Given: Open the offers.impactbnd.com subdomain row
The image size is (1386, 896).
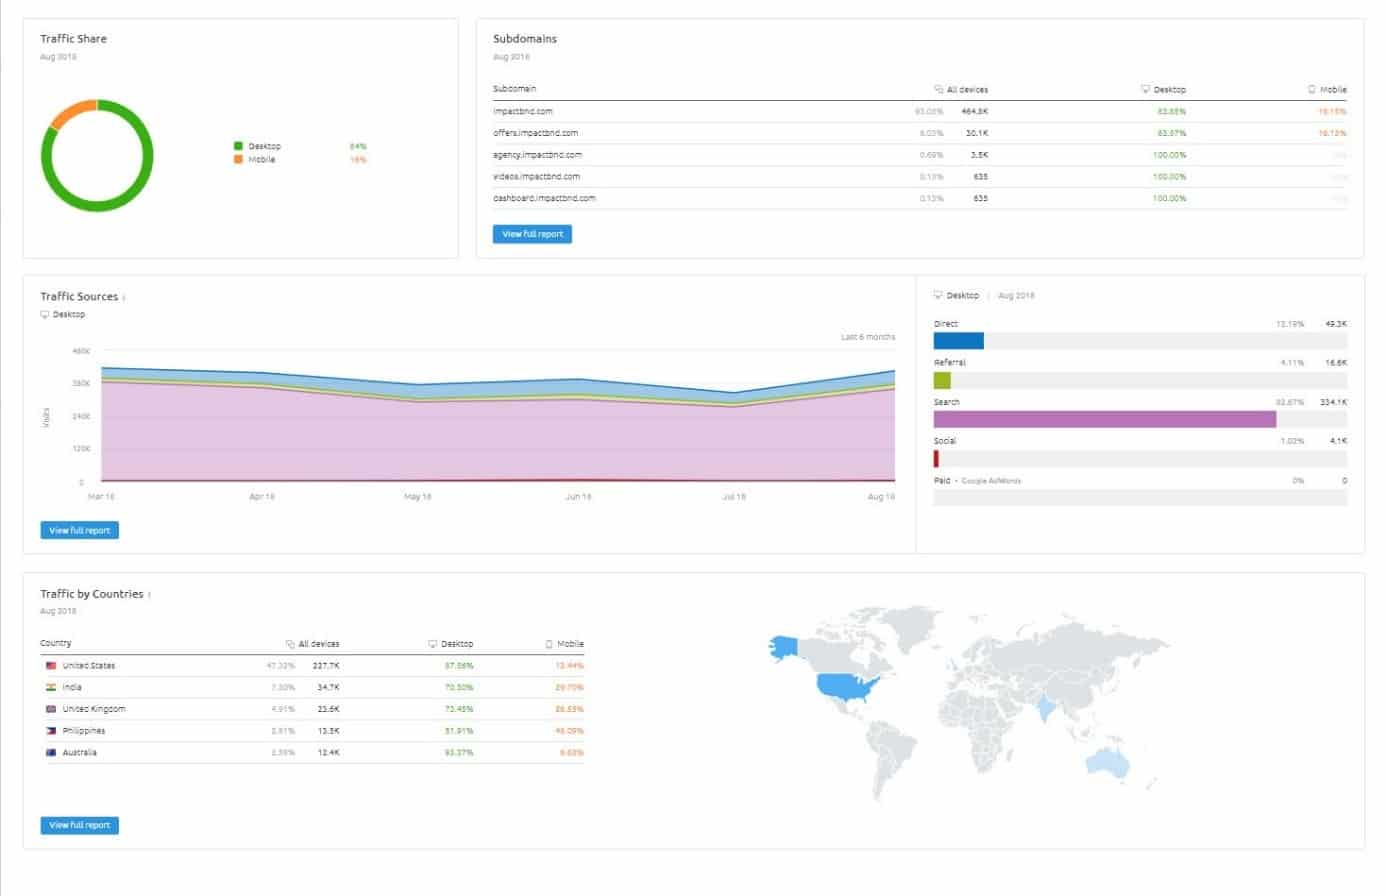Looking at the screenshot, I should pyautogui.click(x=920, y=133).
